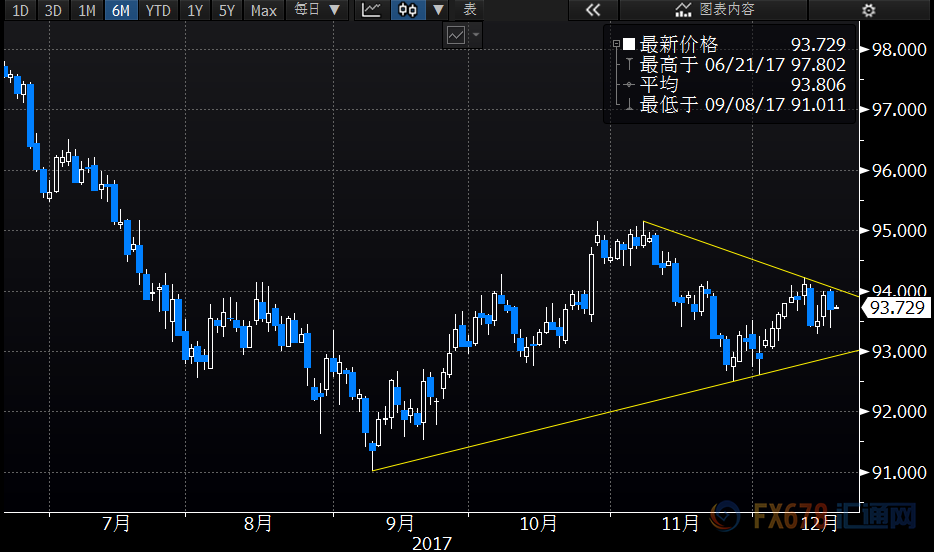The height and width of the screenshot is (552, 934).
Task: Select the candlestick chart icon
Action: click(407, 10)
